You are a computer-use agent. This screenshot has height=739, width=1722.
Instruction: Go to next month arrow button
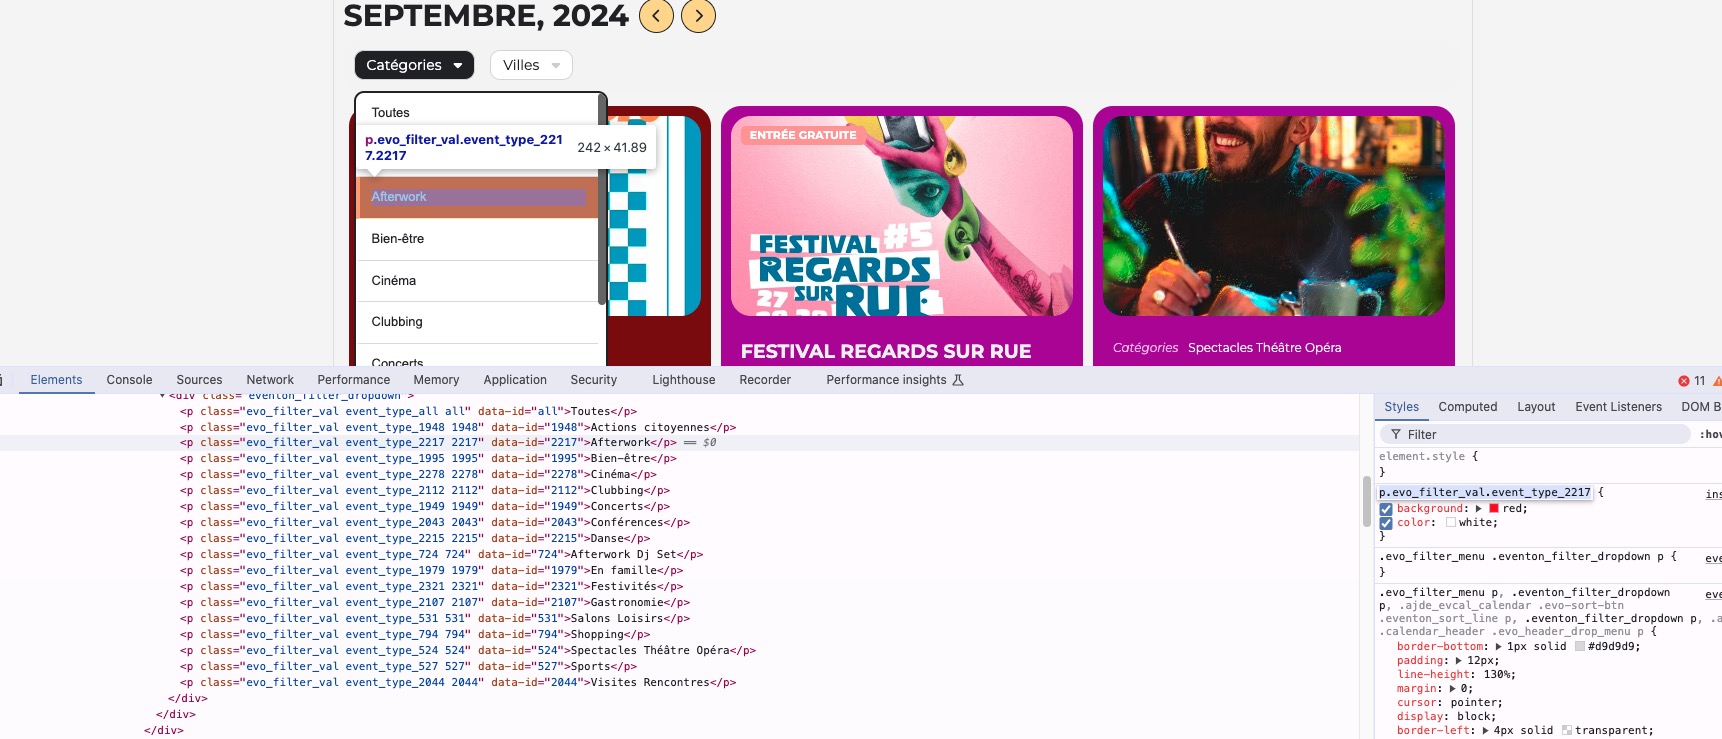click(x=698, y=16)
